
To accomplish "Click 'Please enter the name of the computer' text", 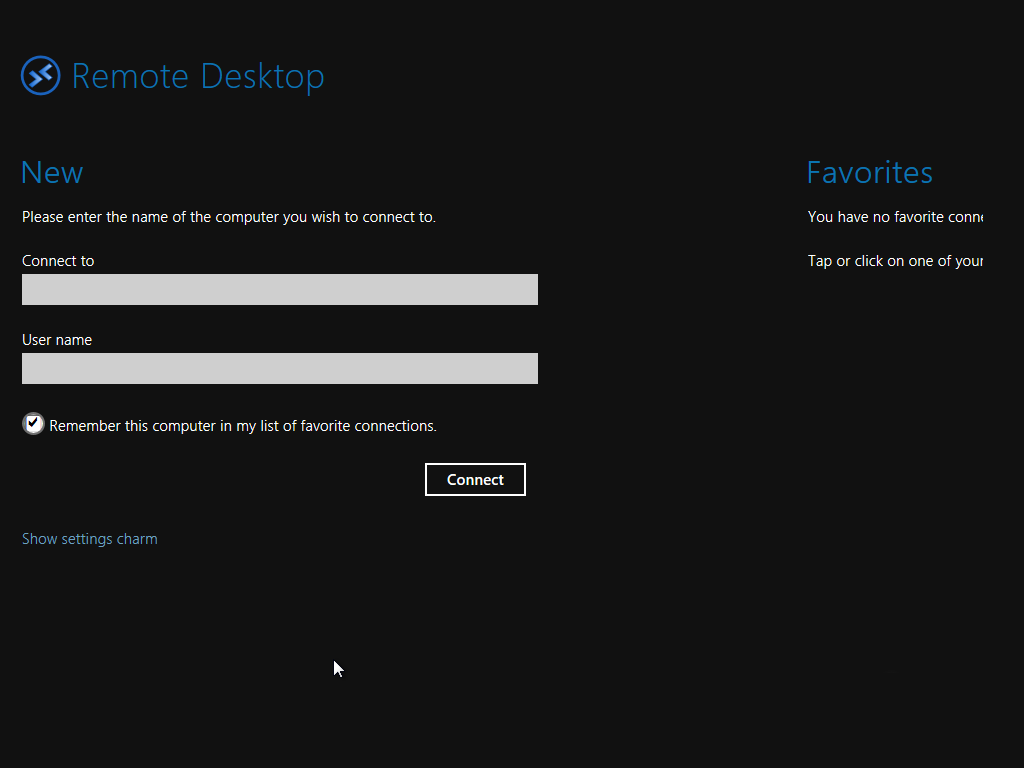I will (x=229, y=217).
